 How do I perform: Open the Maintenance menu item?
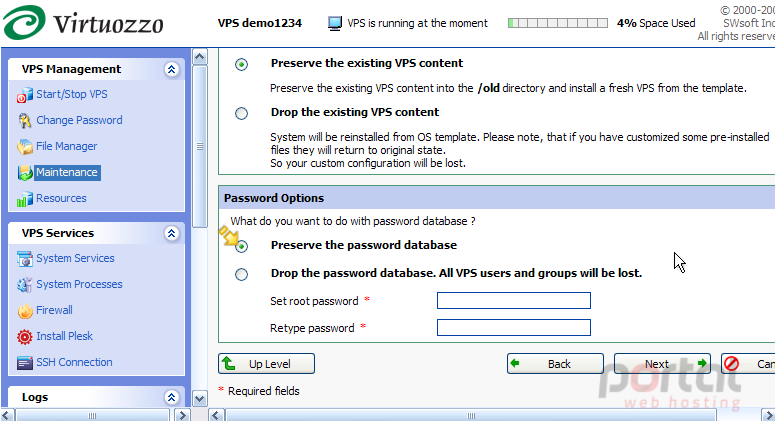(67, 172)
